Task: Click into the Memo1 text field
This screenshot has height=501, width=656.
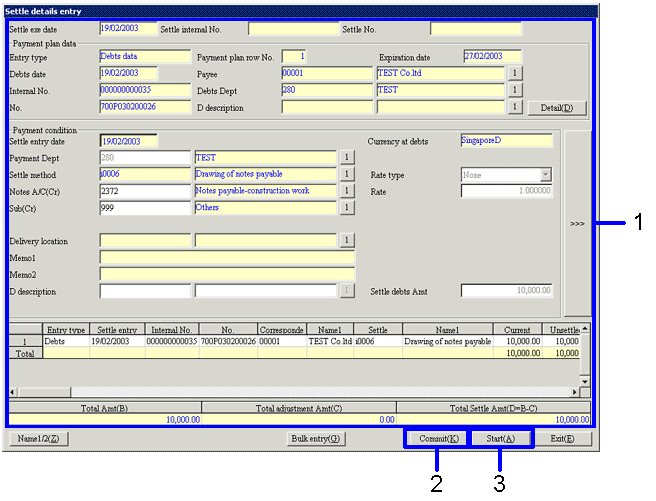Action: tap(227, 257)
